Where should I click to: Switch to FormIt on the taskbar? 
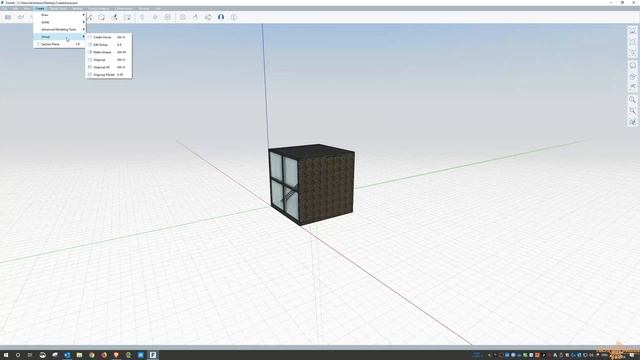click(153, 355)
